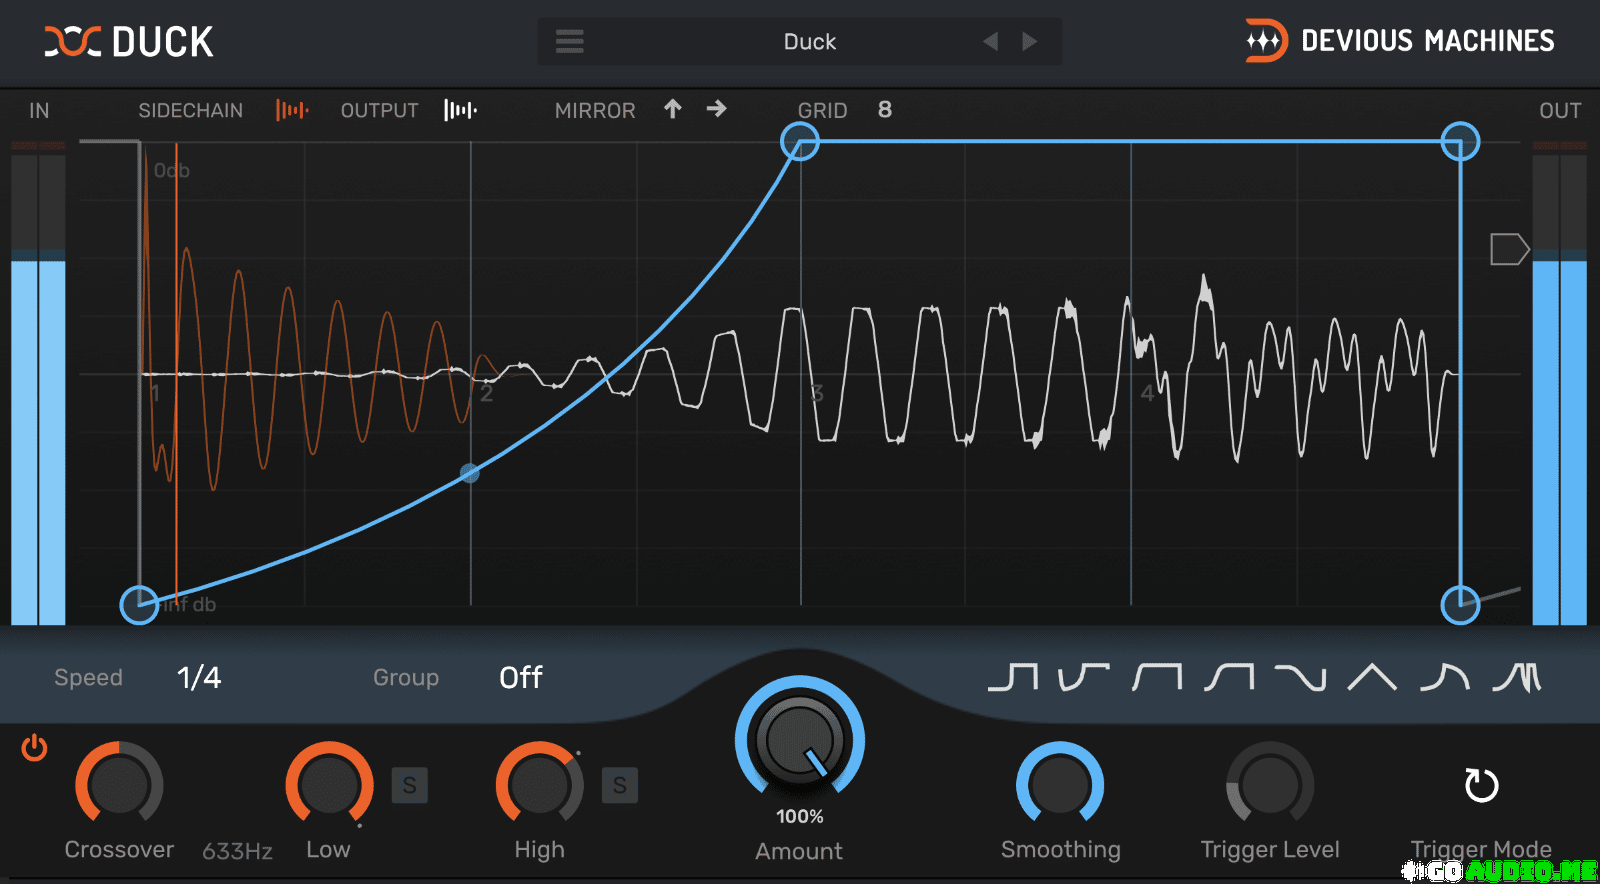Click the Low band knob

click(x=329, y=785)
